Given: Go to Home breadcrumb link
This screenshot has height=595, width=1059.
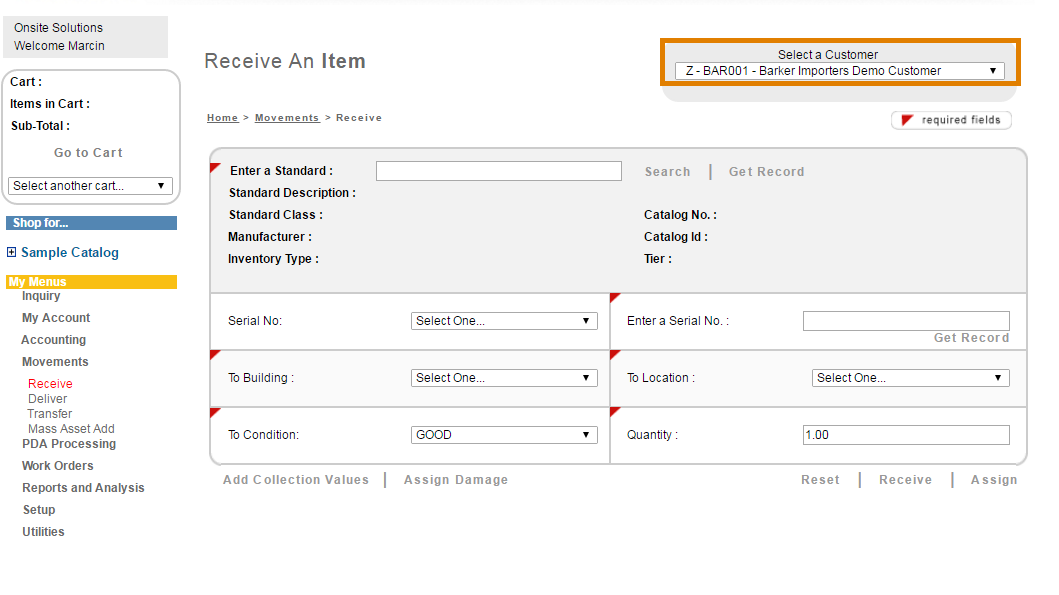Looking at the screenshot, I should click(x=222, y=118).
